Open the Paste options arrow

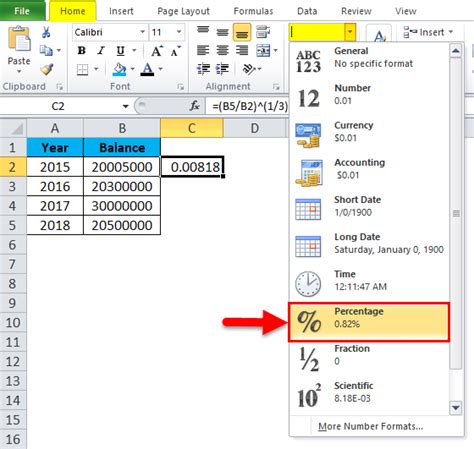[19, 71]
